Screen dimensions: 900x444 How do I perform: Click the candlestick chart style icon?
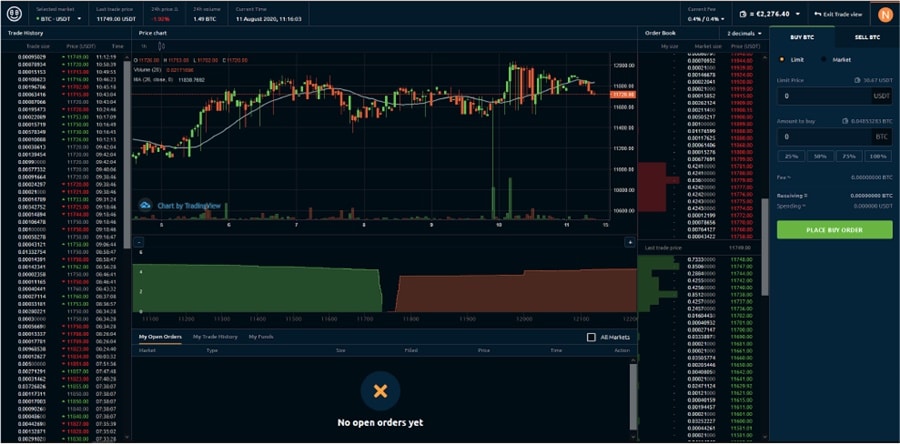[162, 46]
